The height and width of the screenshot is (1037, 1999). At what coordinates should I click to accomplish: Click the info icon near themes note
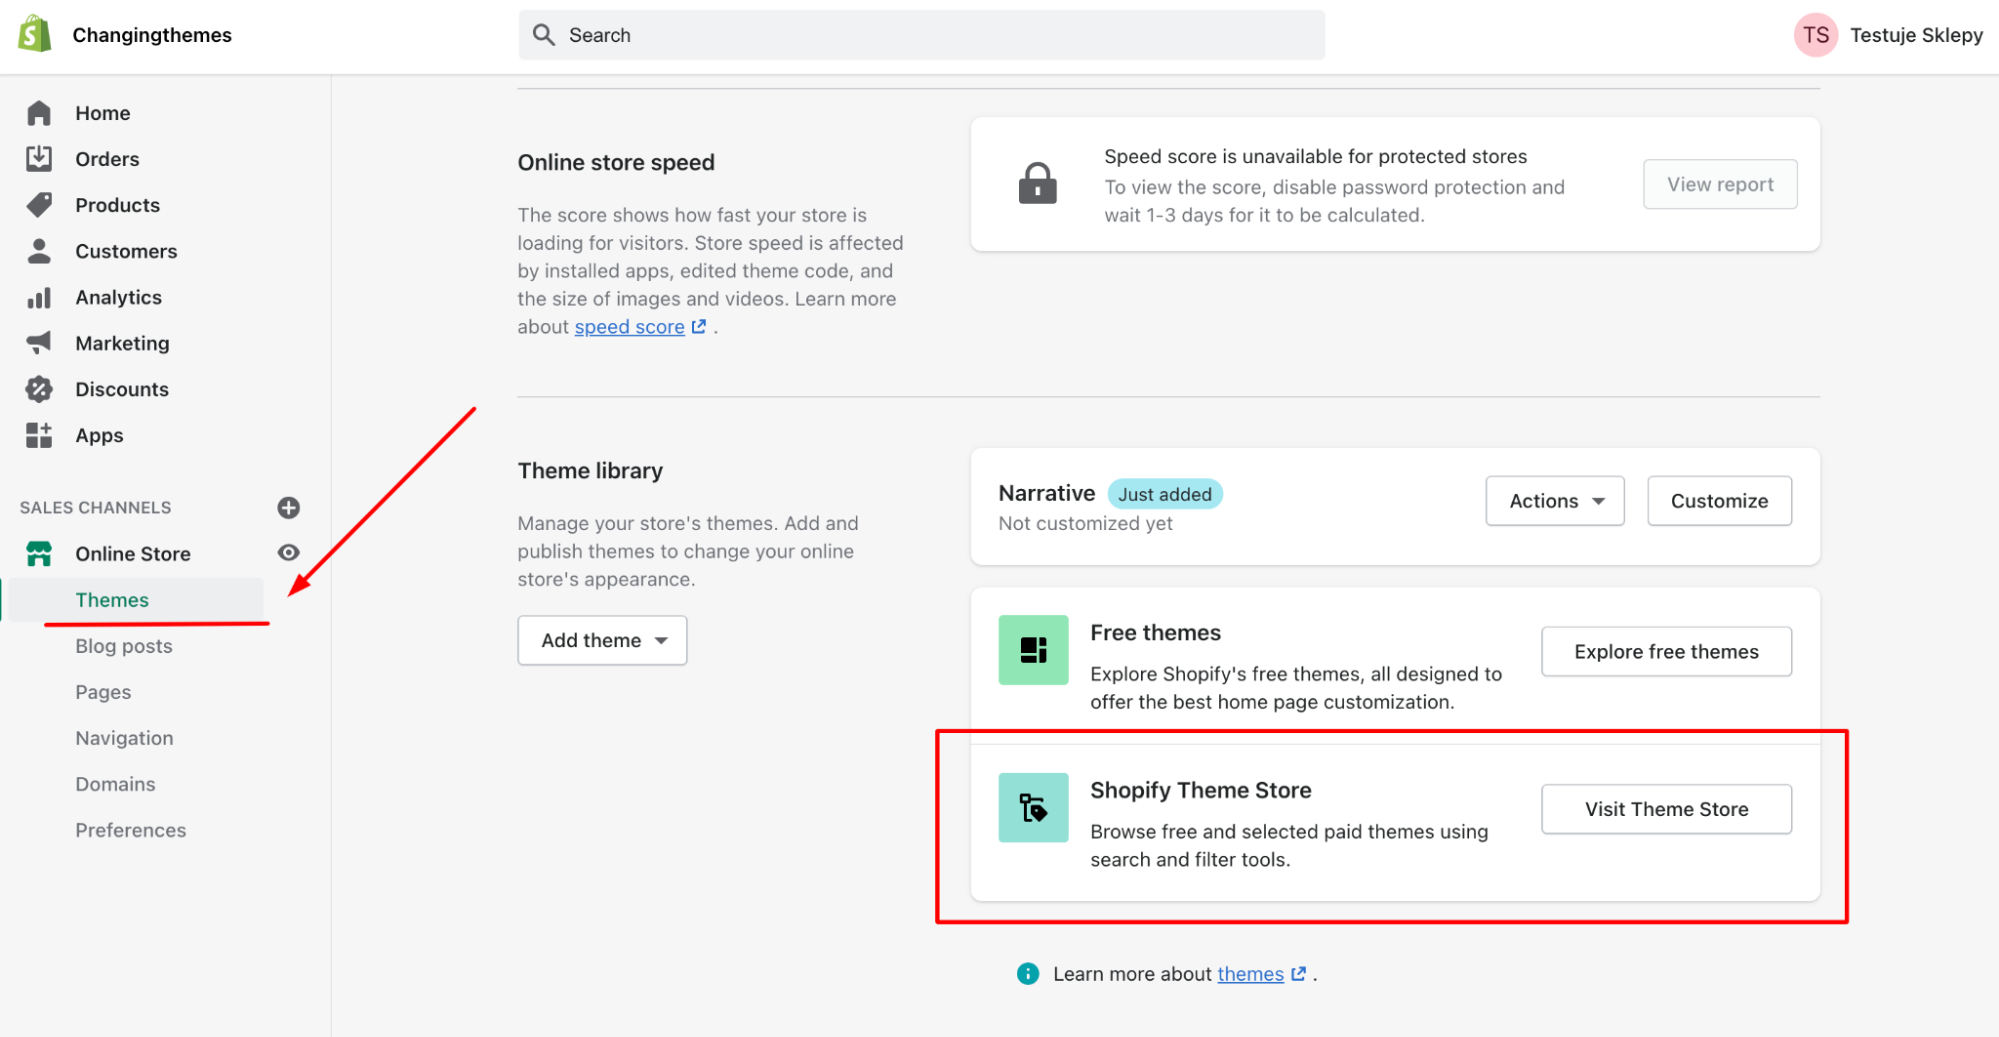[x=1027, y=973]
